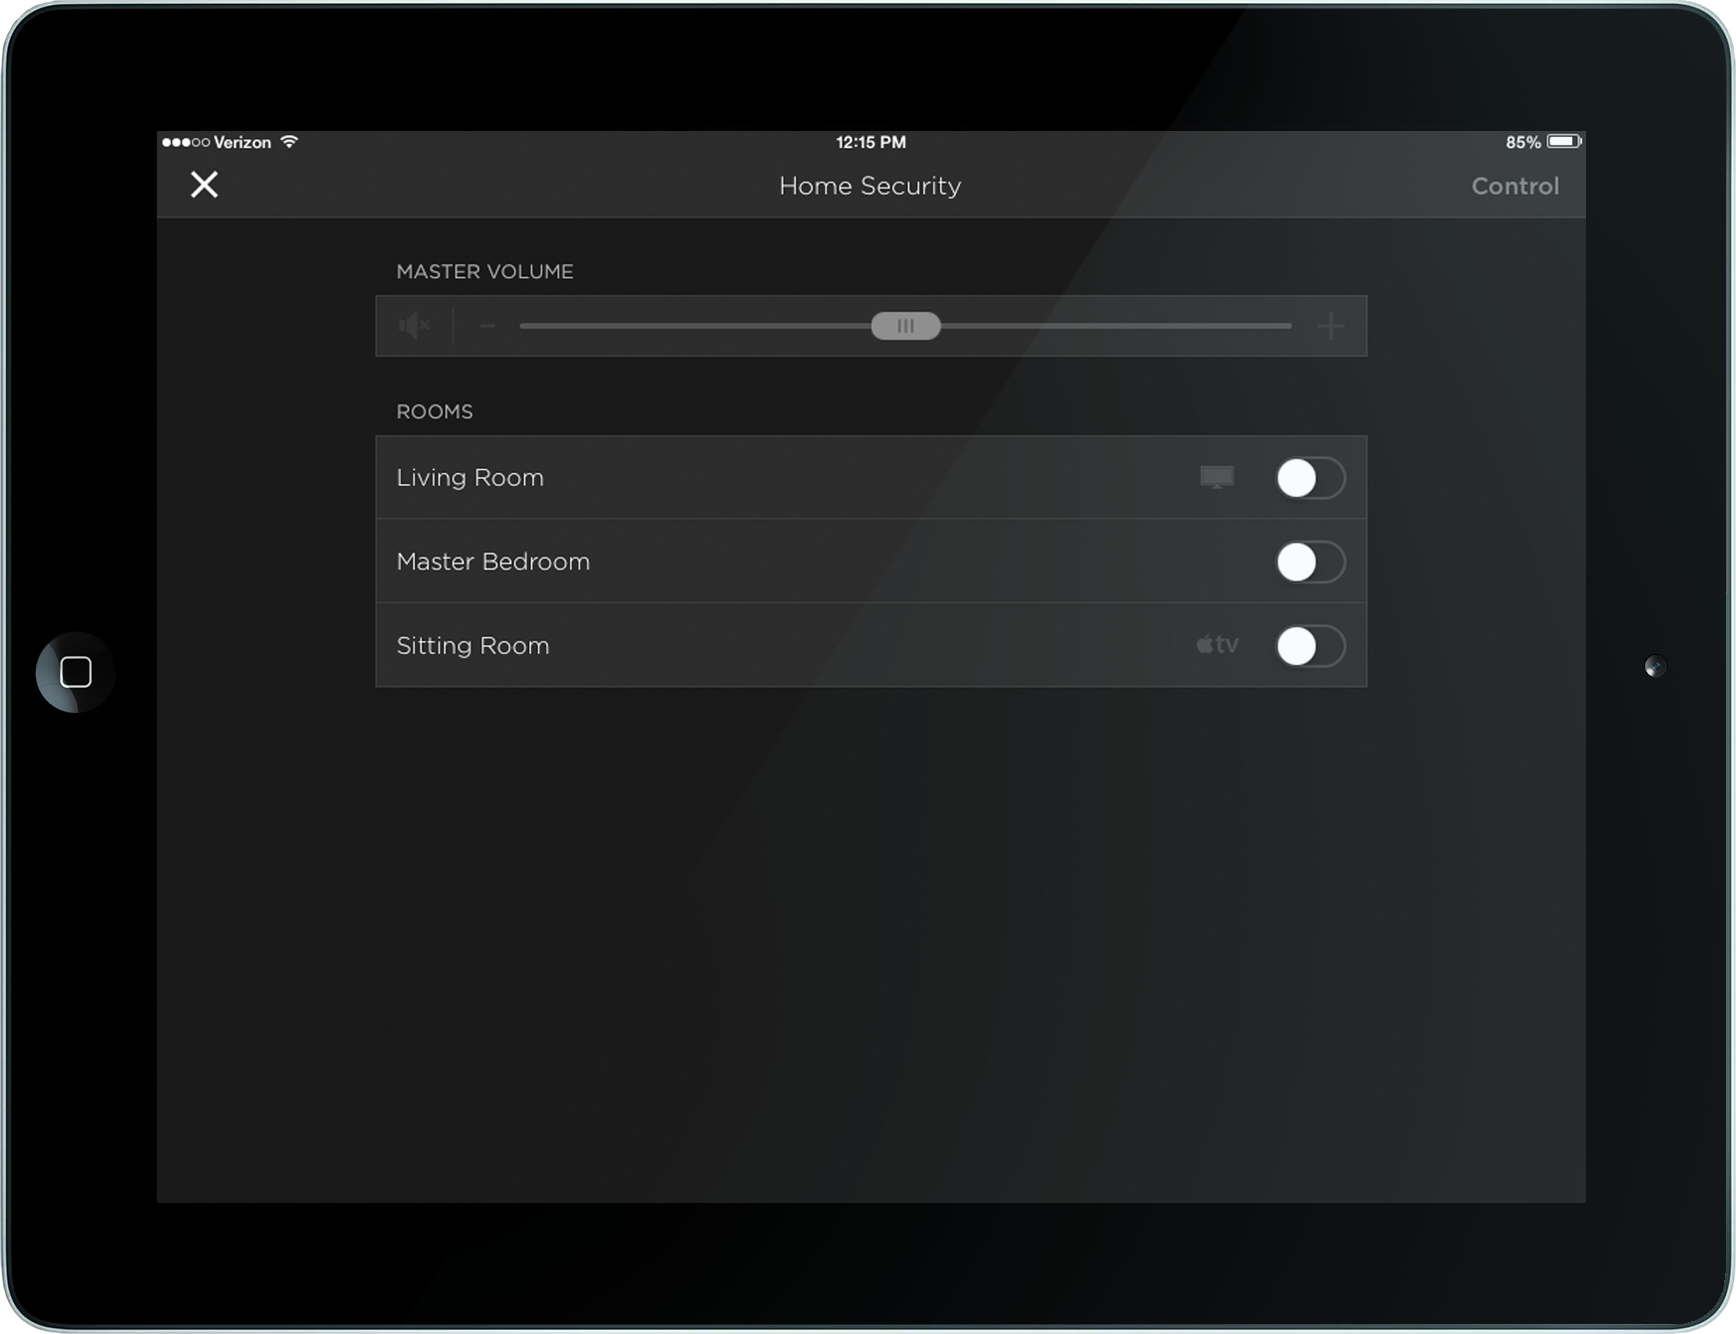Click the master volume slider handle
This screenshot has width=1736, height=1334.
(x=905, y=326)
